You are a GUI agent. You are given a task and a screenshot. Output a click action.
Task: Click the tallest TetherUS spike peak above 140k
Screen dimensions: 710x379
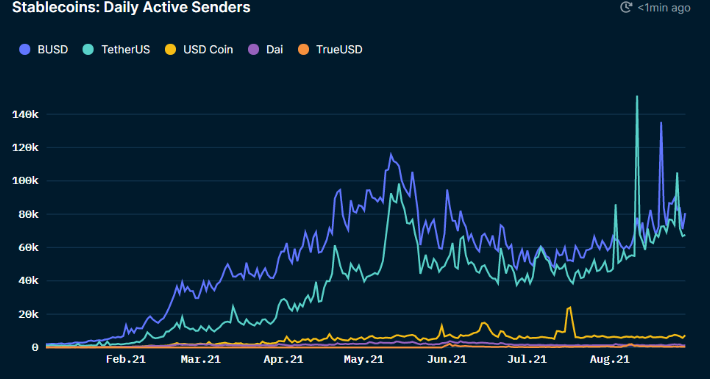pyautogui.click(x=637, y=96)
